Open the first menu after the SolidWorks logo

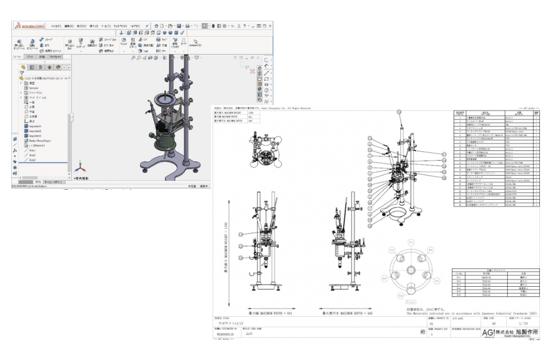(56, 26)
